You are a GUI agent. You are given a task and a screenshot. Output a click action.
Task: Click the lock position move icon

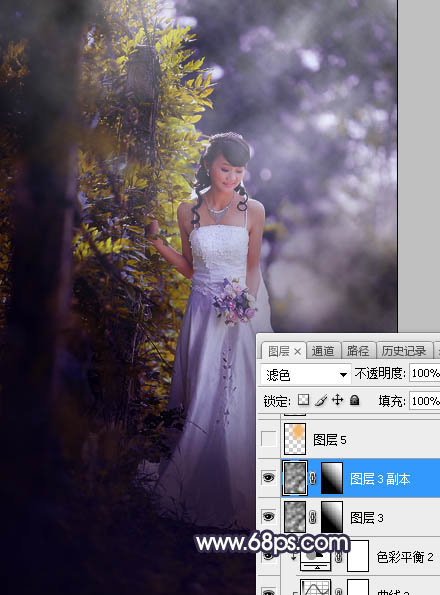click(x=337, y=400)
